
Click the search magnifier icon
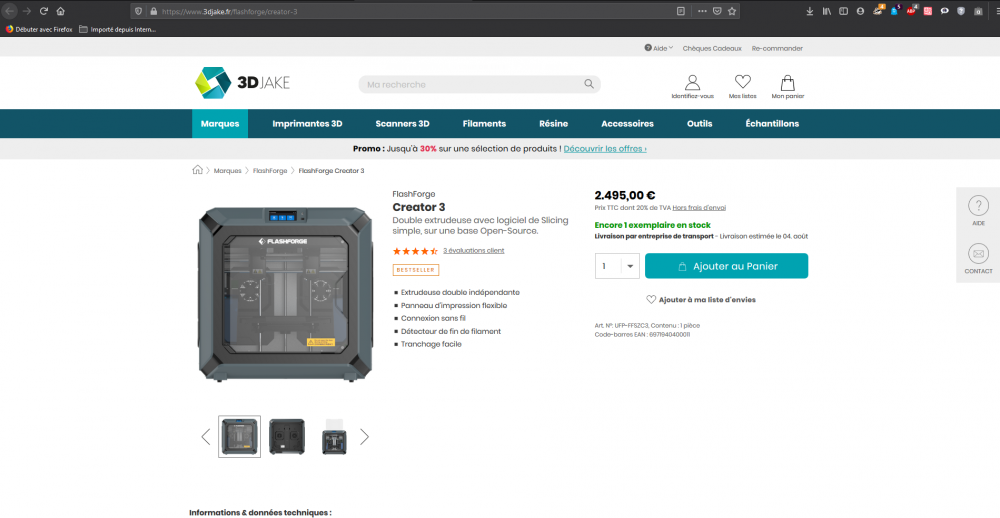589,84
